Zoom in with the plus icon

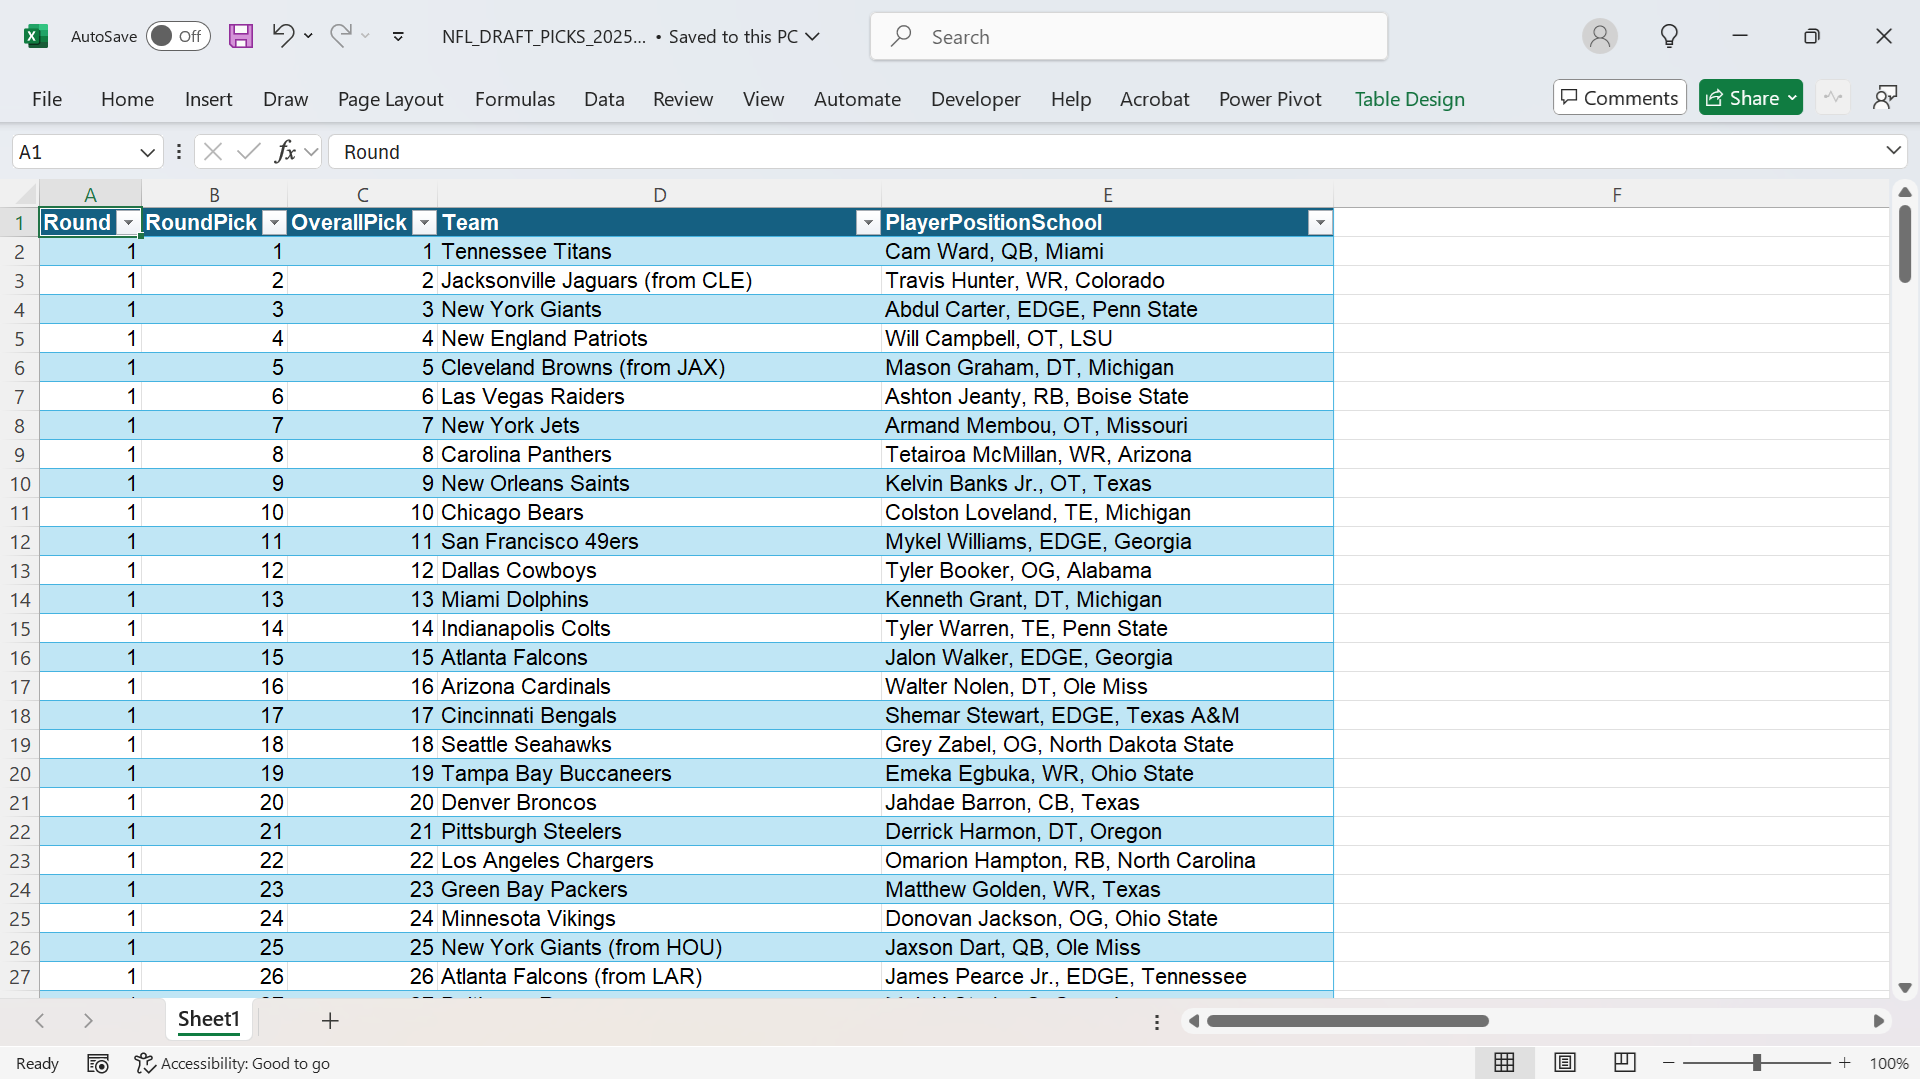(x=1845, y=1063)
